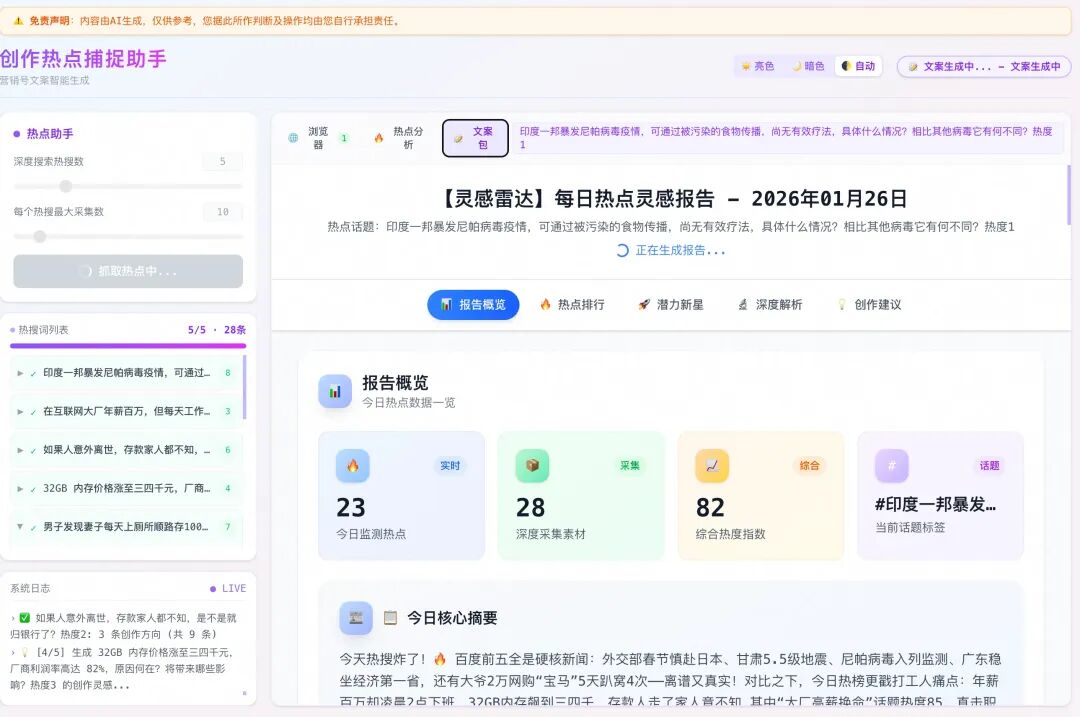Select the flame 热点分析 tab icon
Screen dimensions: 1080x717
(380, 138)
